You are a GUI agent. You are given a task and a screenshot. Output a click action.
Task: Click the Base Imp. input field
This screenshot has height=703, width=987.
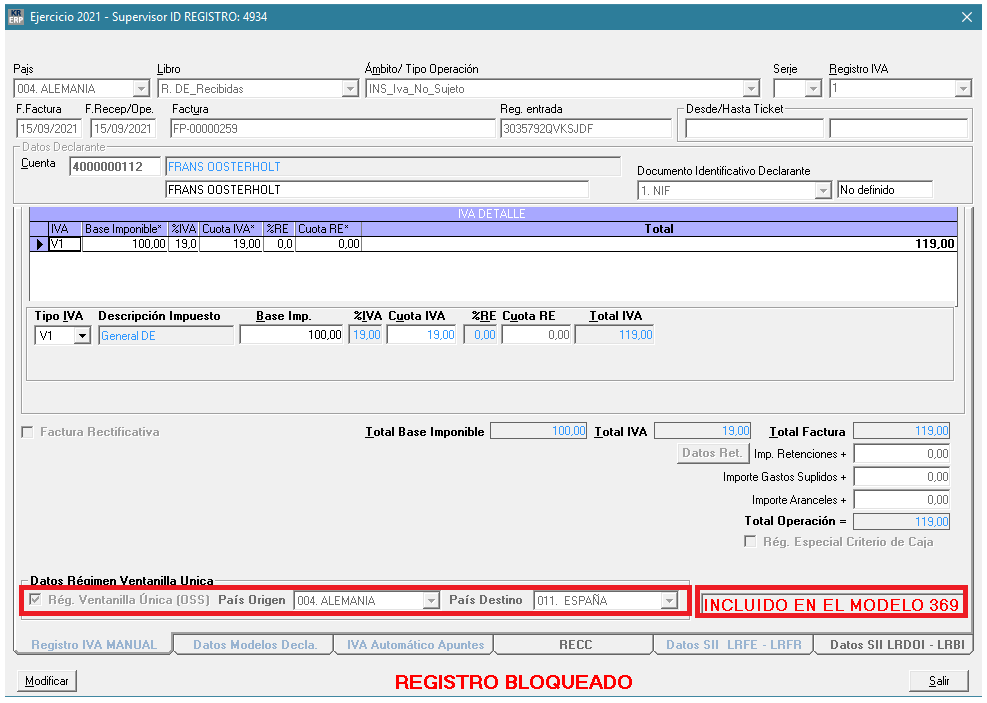coord(291,335)
